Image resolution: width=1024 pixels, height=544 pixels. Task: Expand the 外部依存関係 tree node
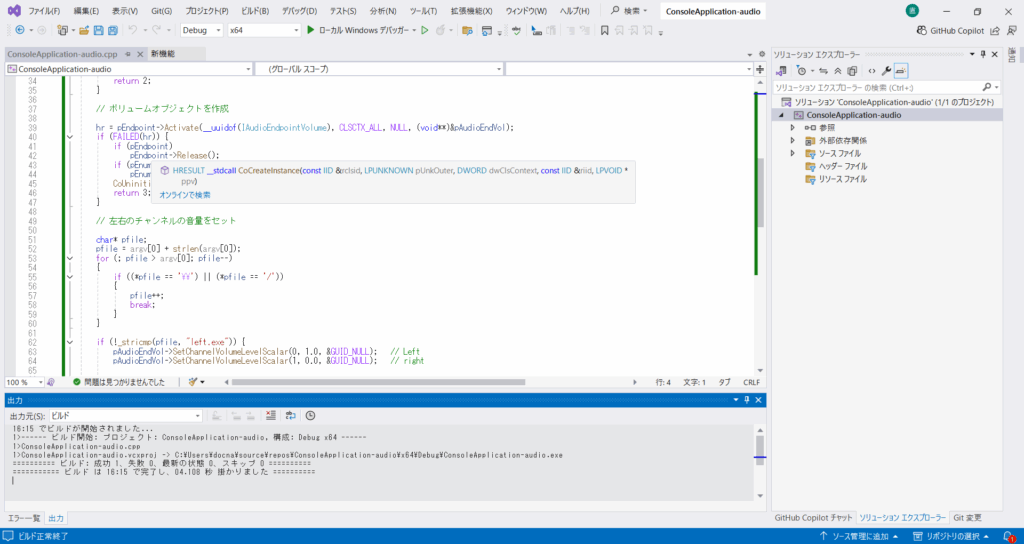click(x=792, y=140)
